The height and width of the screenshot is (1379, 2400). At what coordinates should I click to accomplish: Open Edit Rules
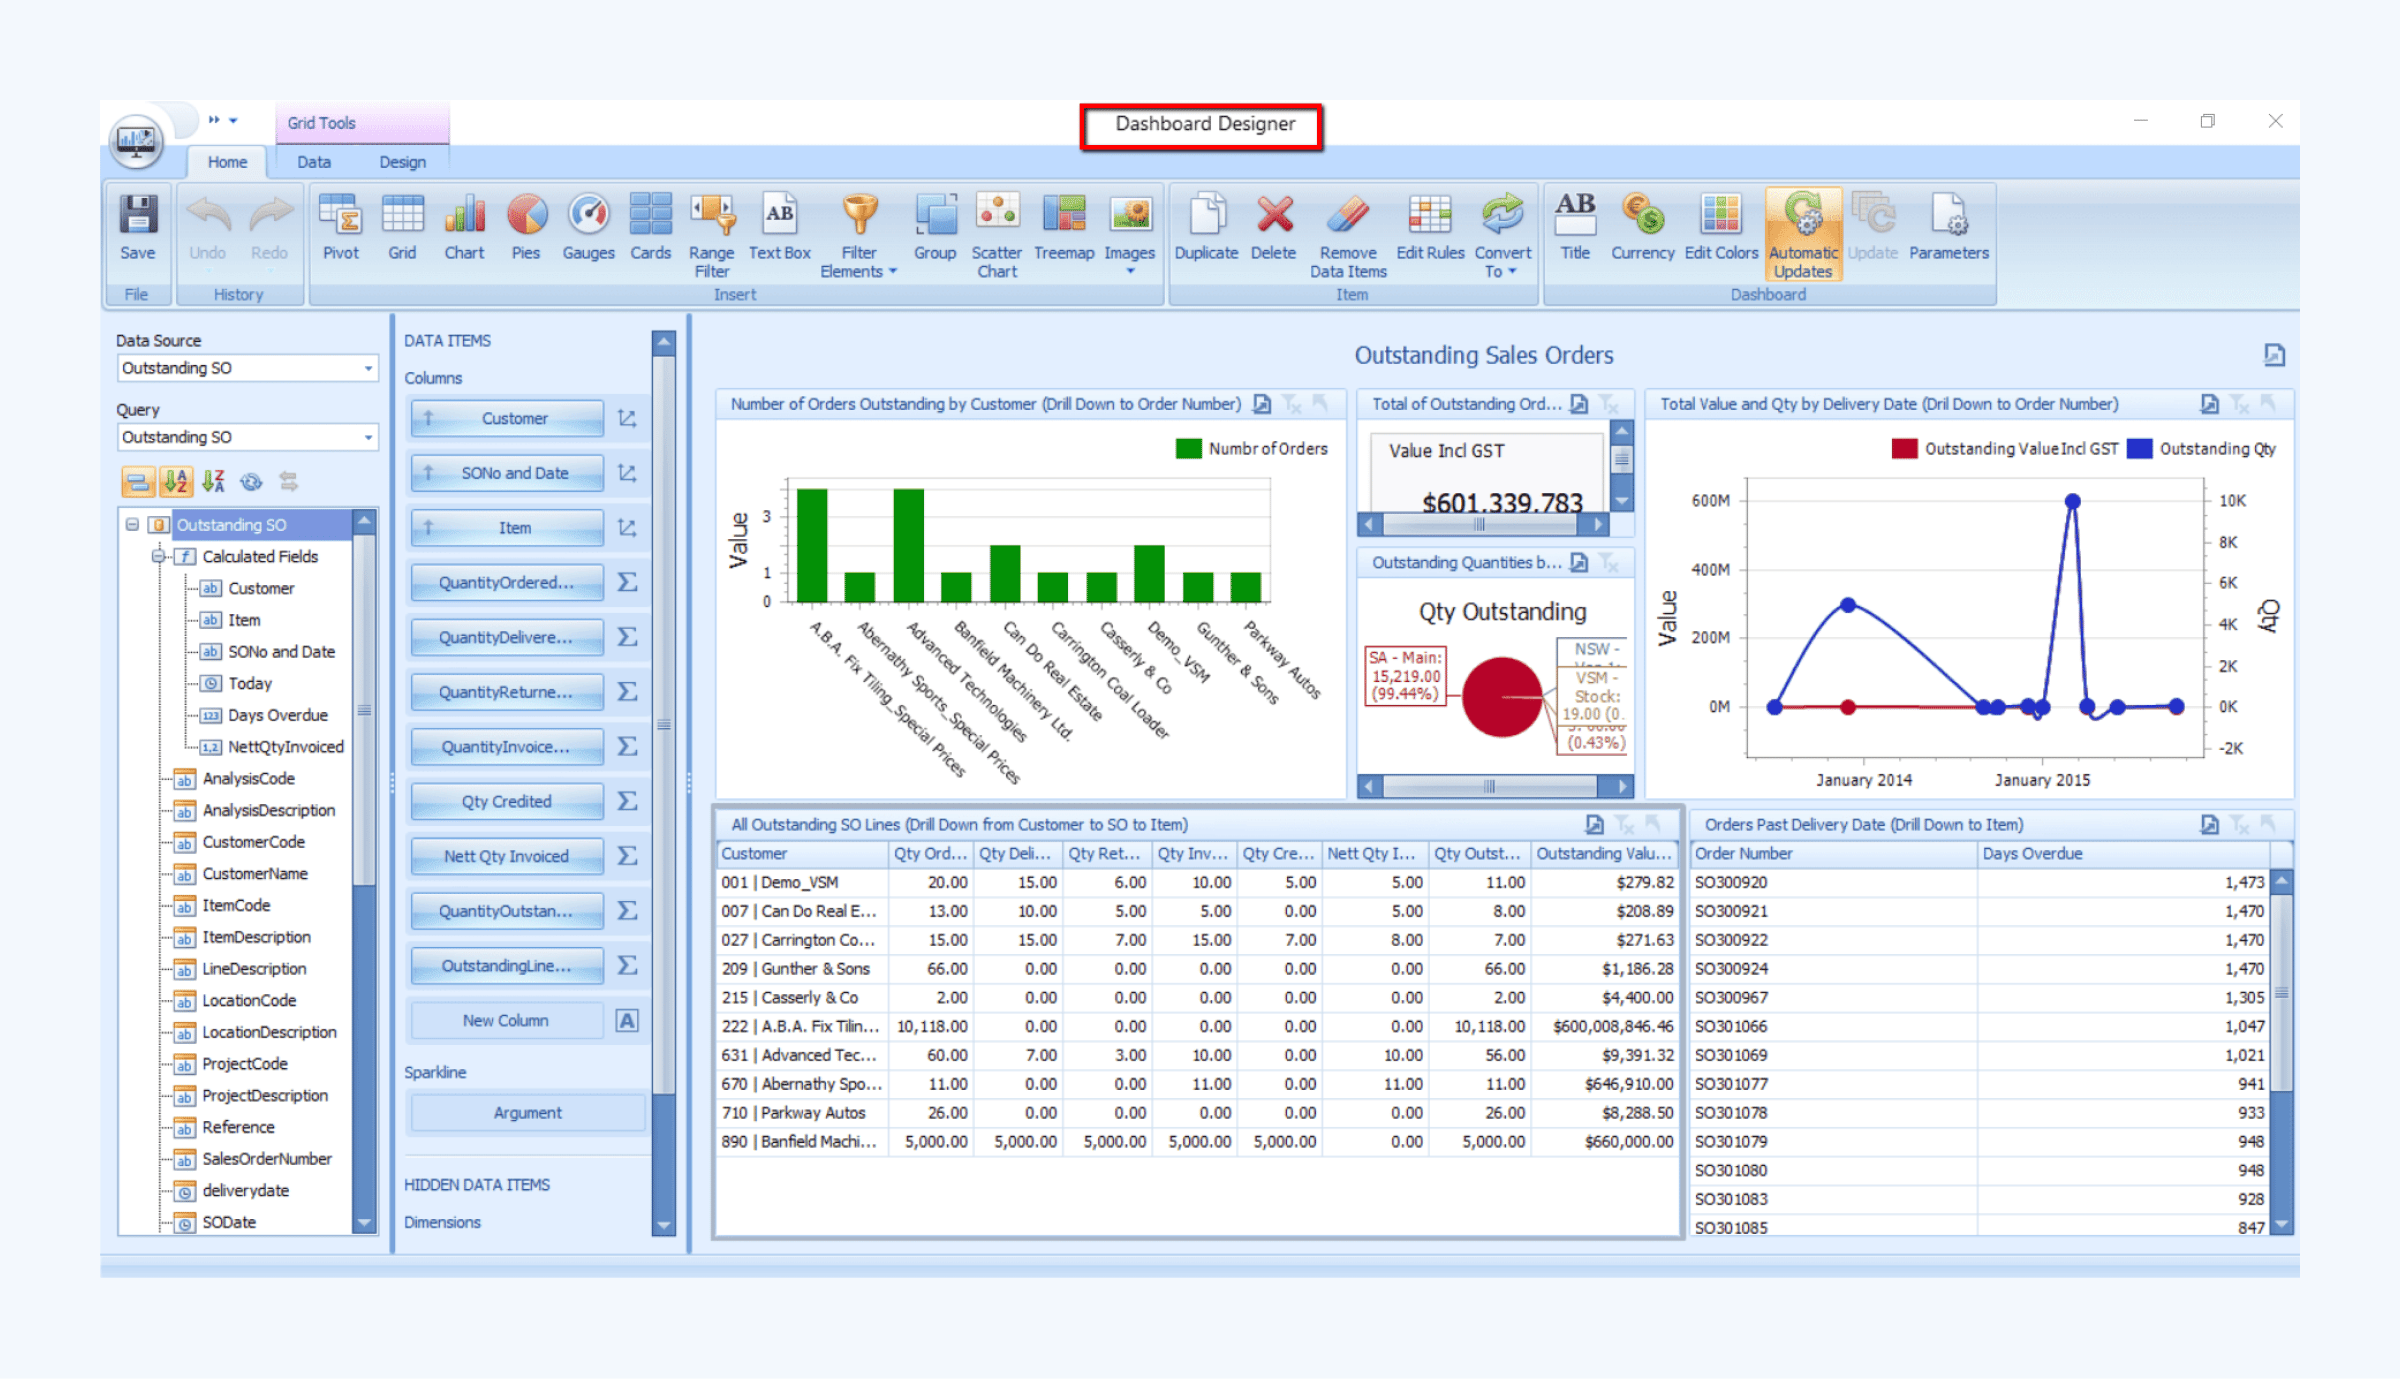[x=1430, y=228]
